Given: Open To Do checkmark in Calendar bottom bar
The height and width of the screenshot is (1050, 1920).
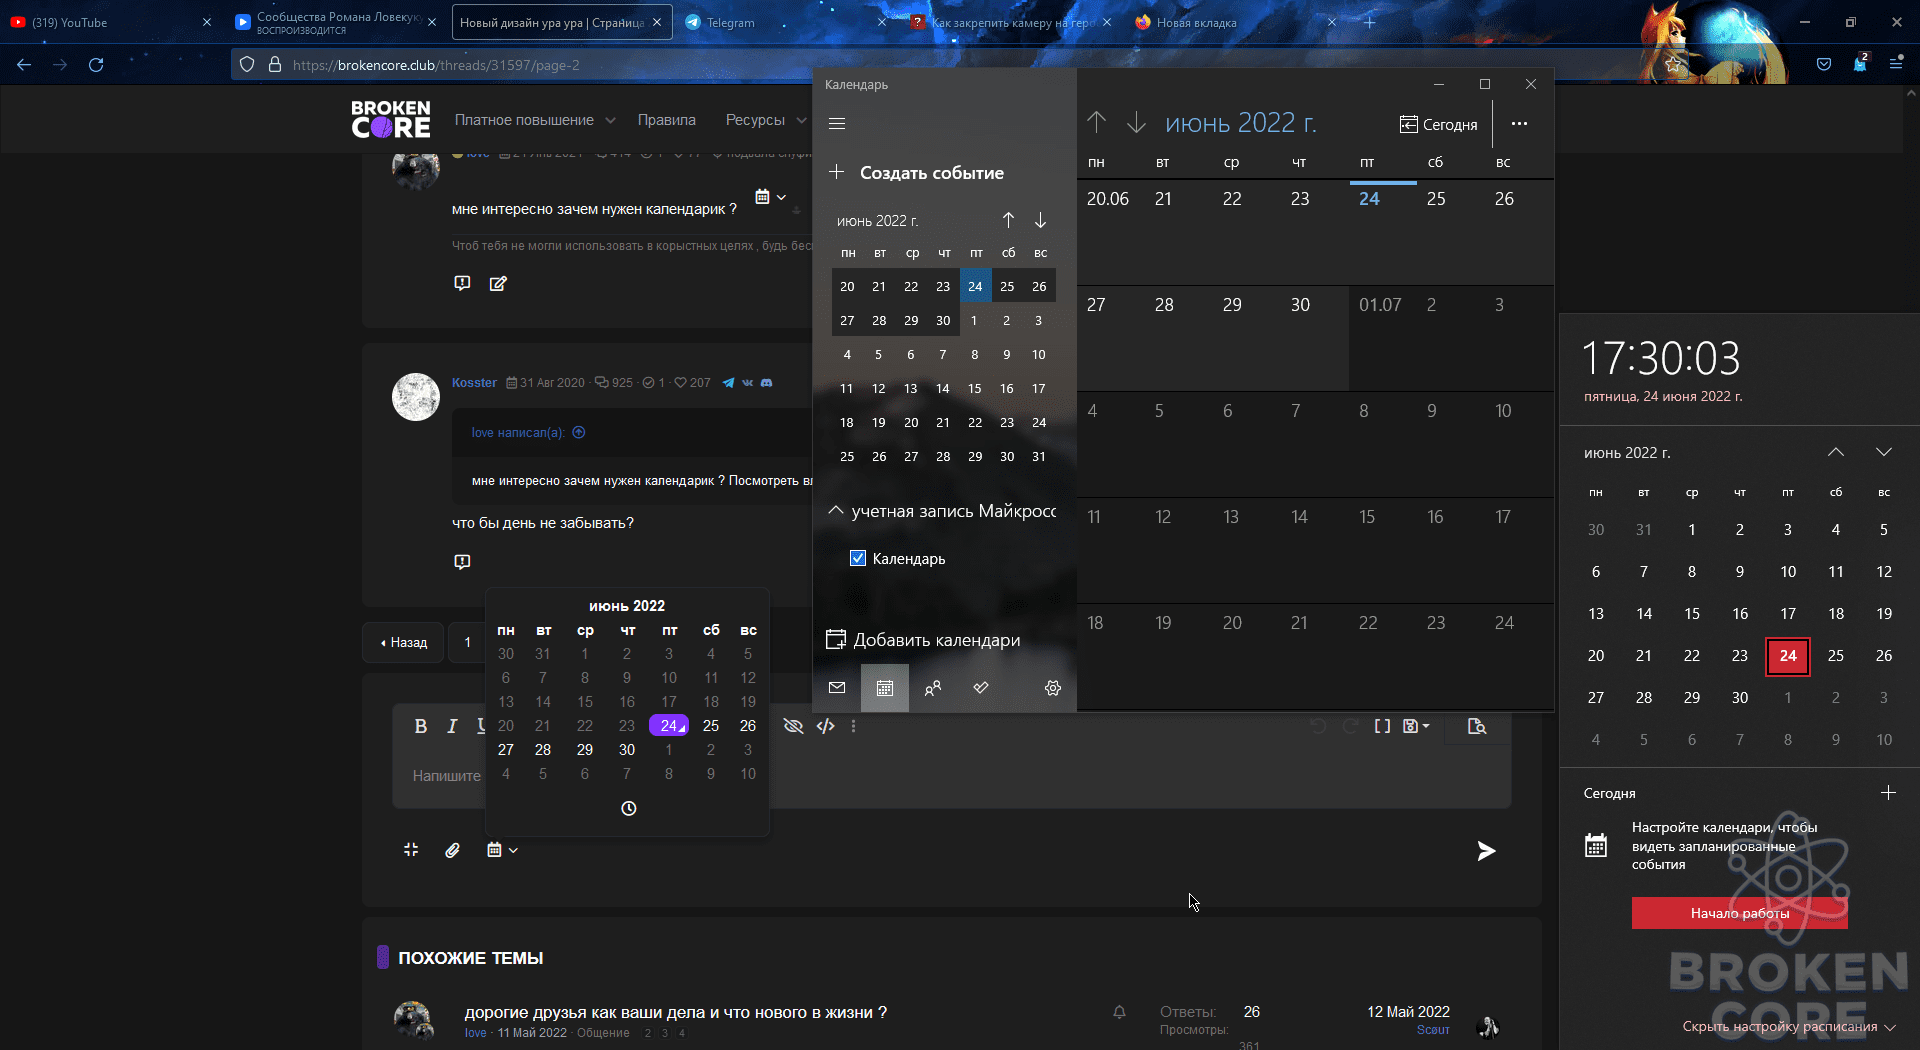Looking at the screenshot, I should tap(981, 688).
